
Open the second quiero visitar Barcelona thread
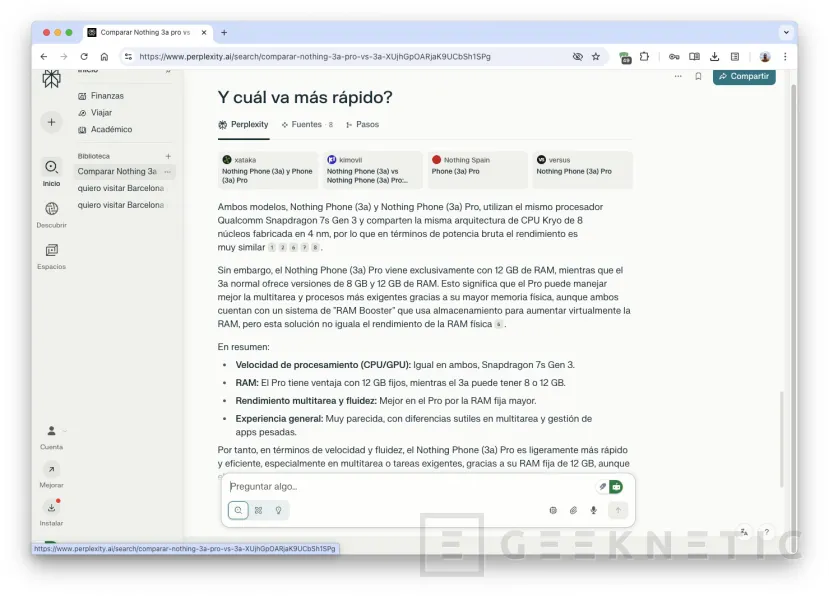point(121,205)
